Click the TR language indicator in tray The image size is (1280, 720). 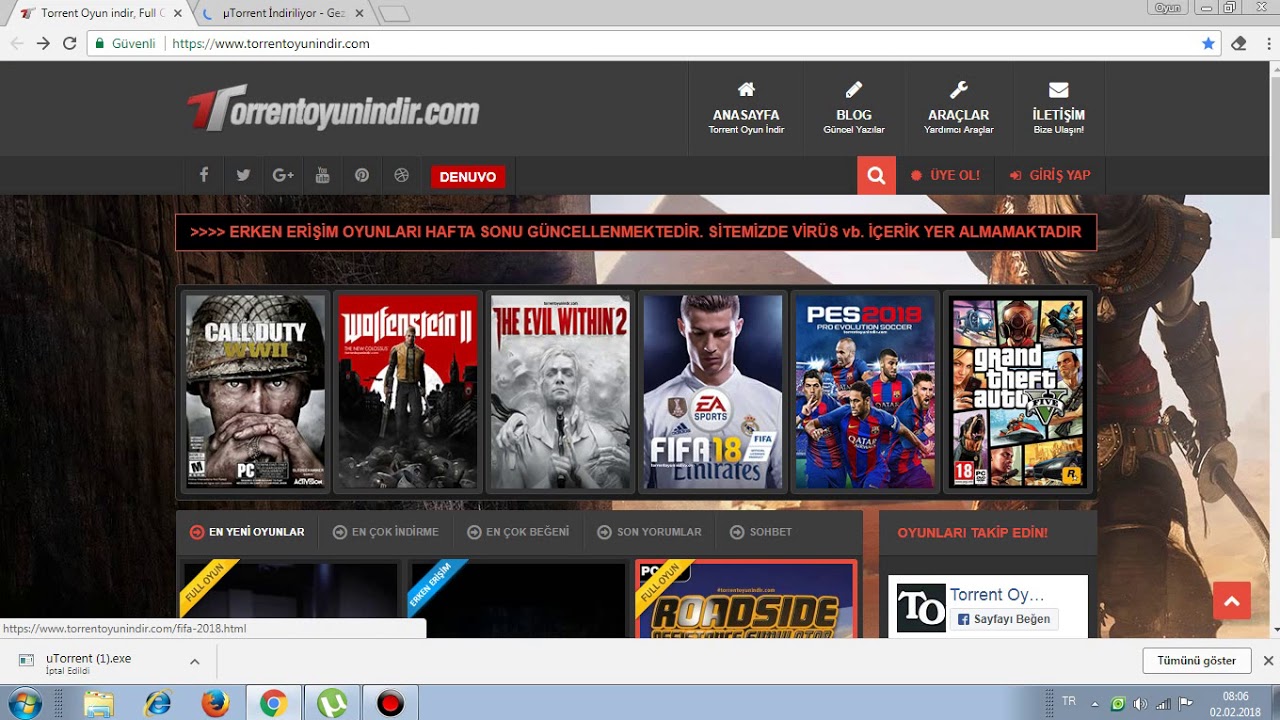[1068, 701]
